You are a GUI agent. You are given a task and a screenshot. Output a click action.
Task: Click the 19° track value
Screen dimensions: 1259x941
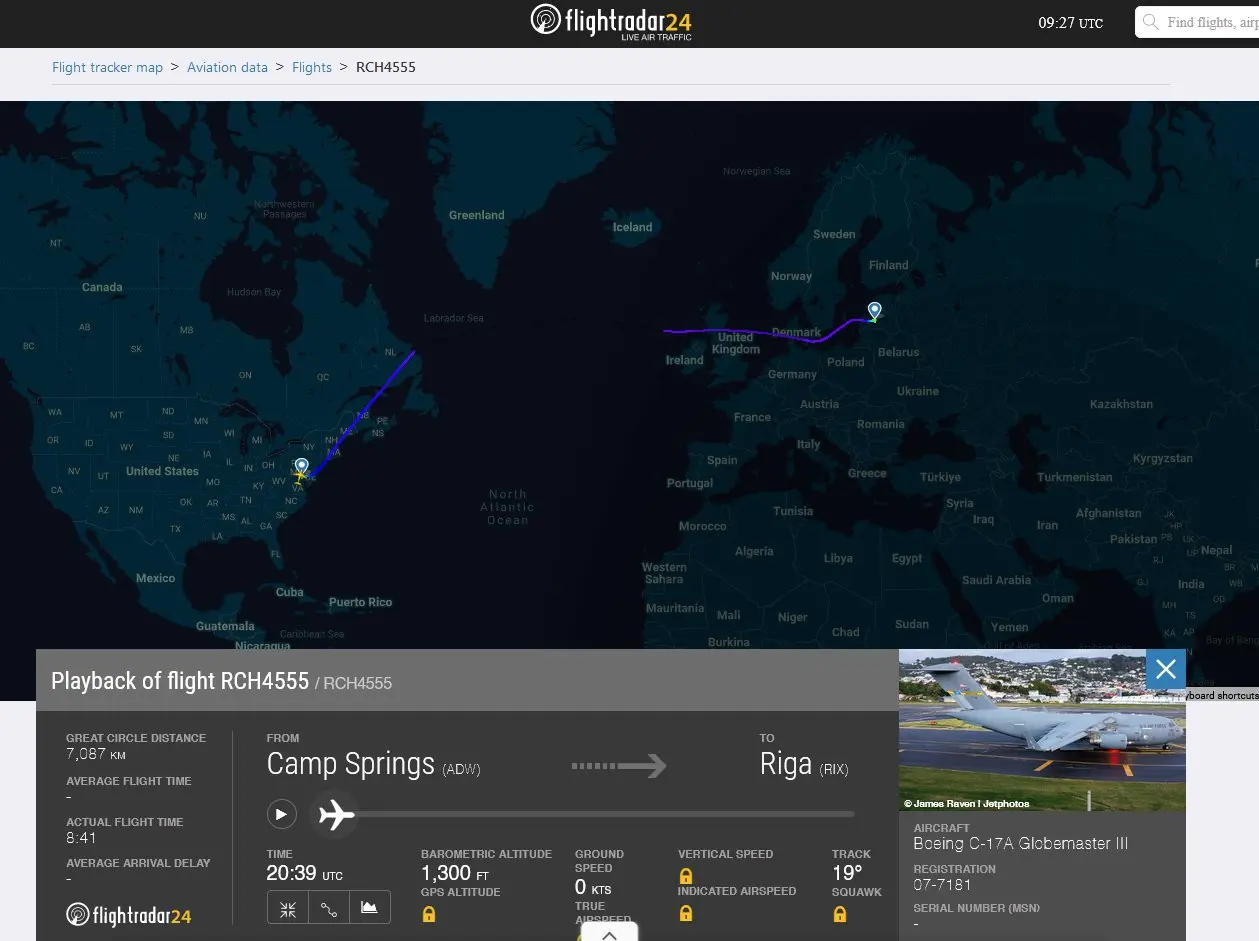[x=847, y=873]
